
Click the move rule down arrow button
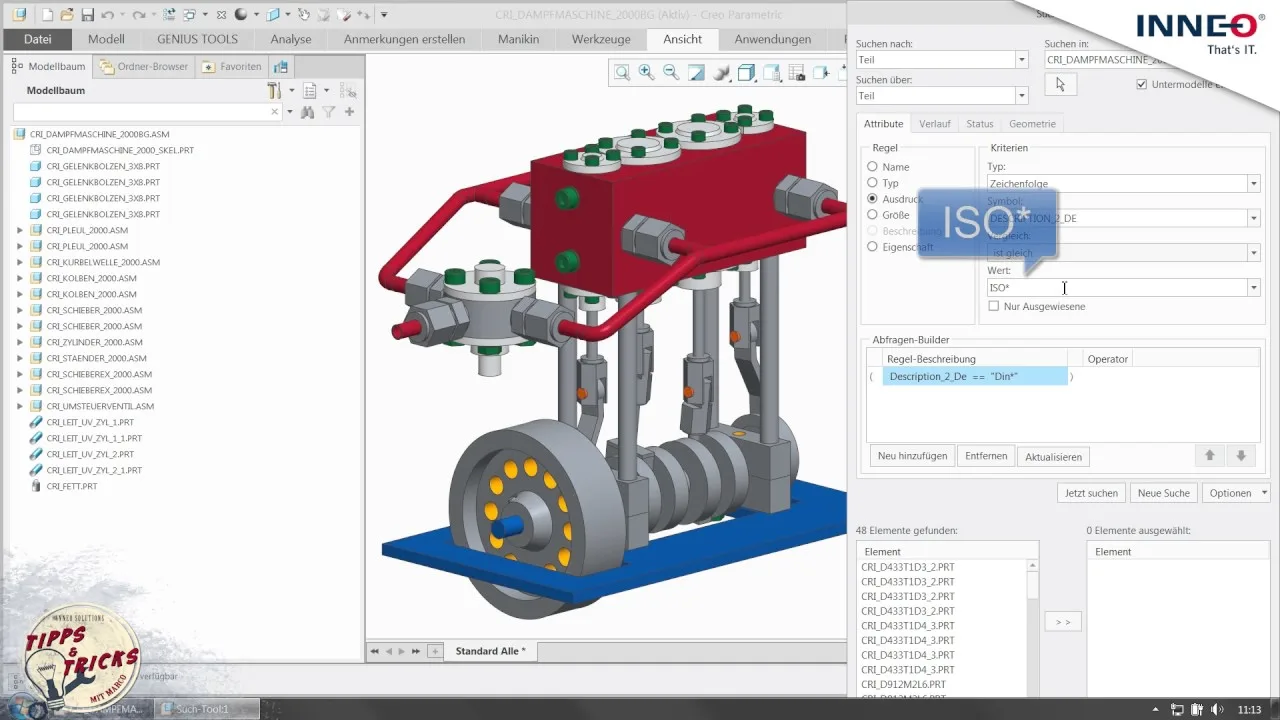point(1240,456)
